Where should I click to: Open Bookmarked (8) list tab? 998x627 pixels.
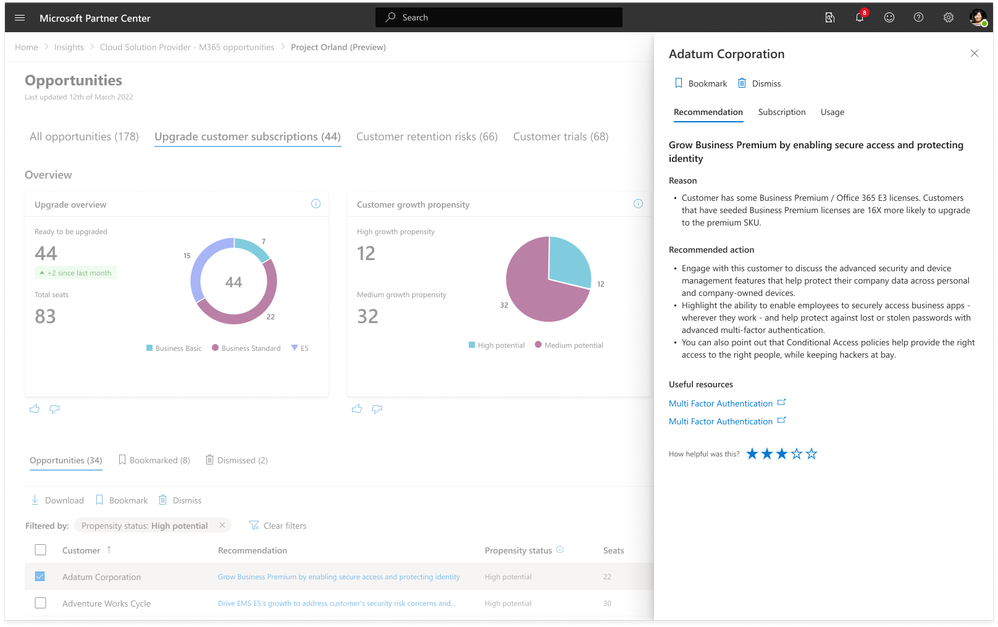[154, 460]
